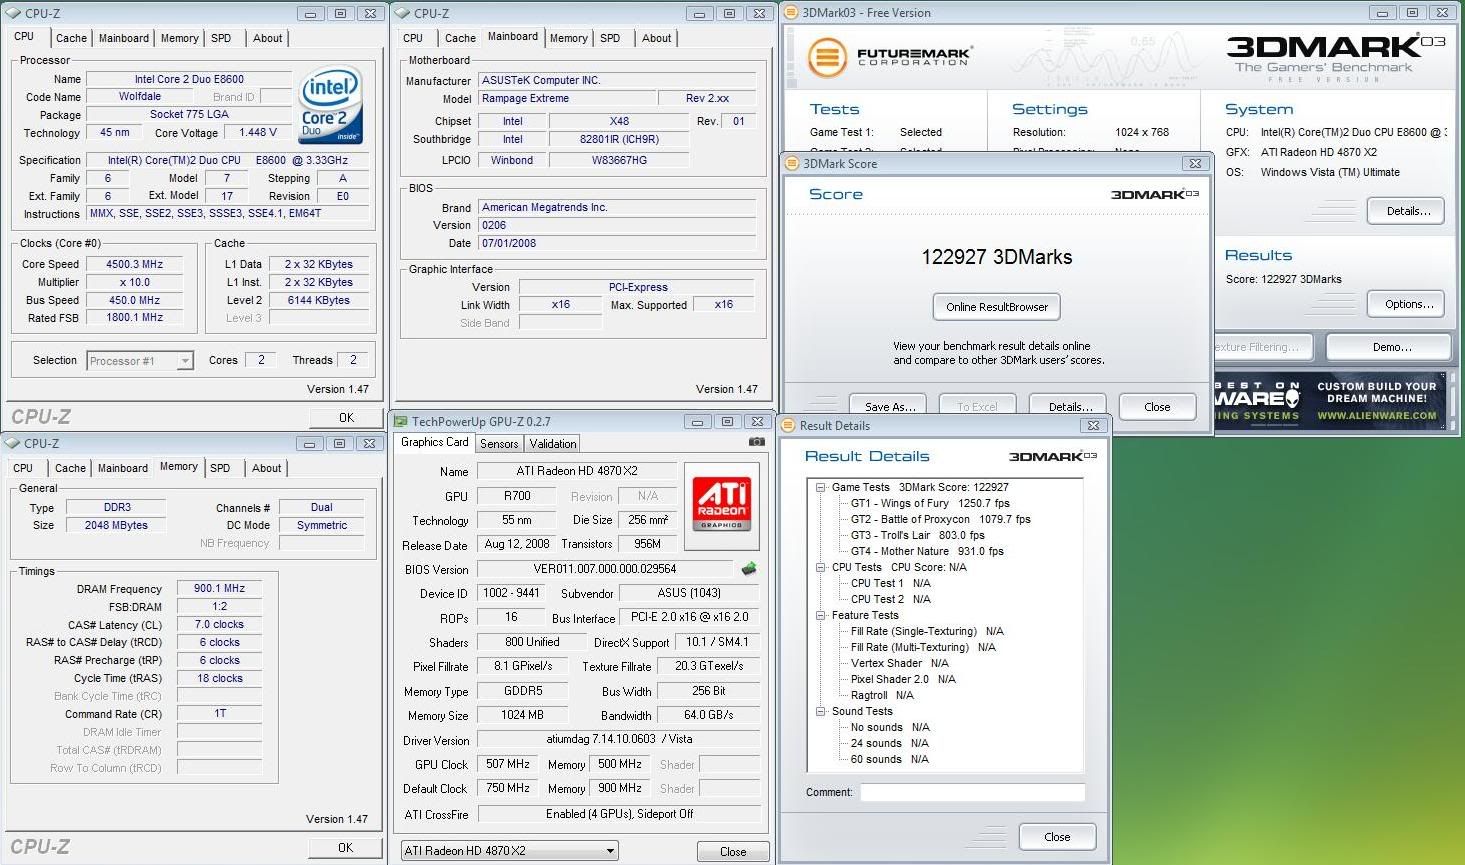1465x865 pixels.
Task: Click the 3DMark03 Gamers' Benchmark logo
Action: click(x=1336, y=58)
